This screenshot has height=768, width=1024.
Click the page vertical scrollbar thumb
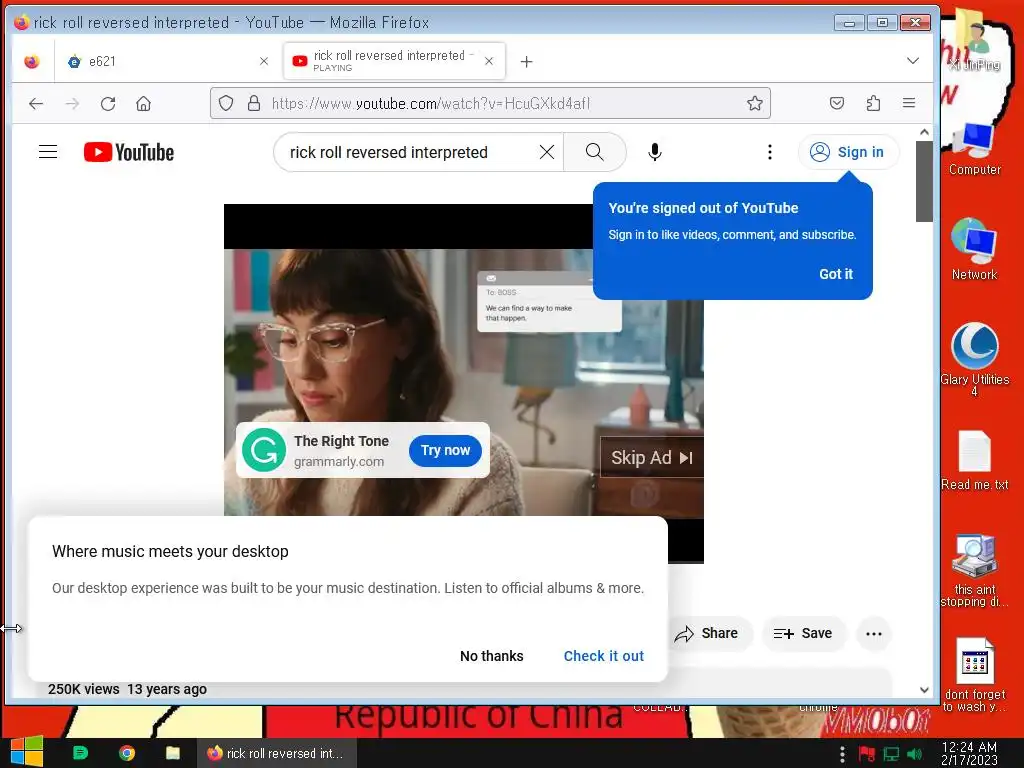924,181
